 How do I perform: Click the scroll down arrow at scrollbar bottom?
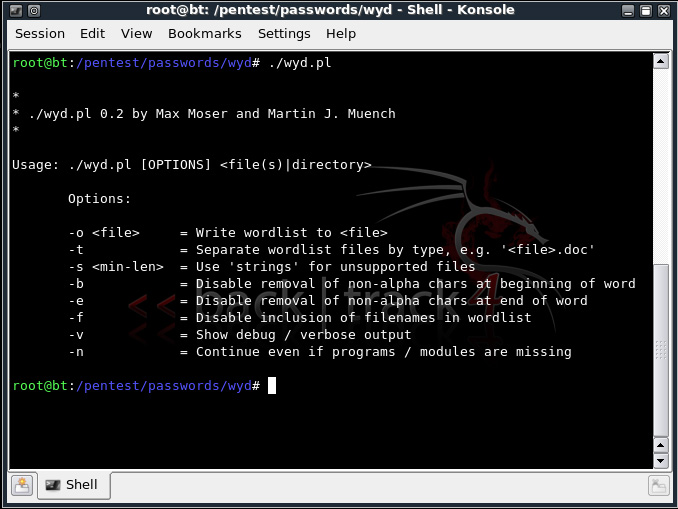[x=661, y=461]
